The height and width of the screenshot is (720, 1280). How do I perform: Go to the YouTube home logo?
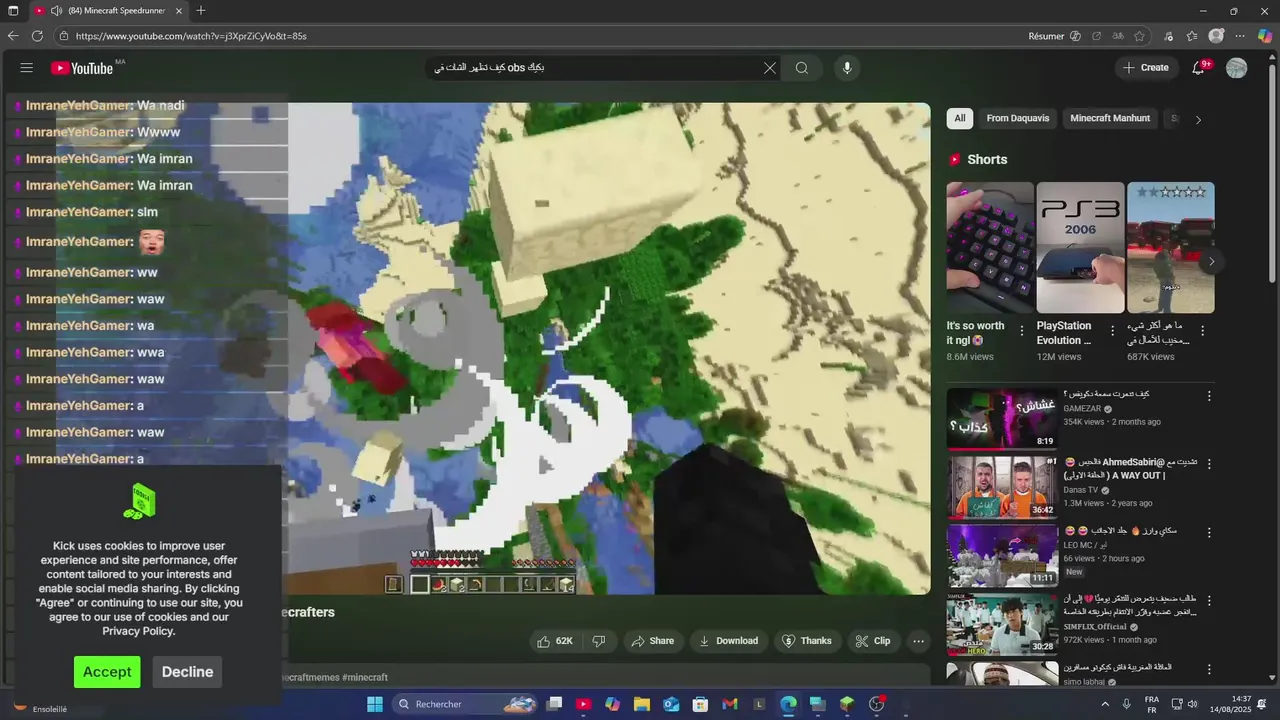tap(82, 68)
